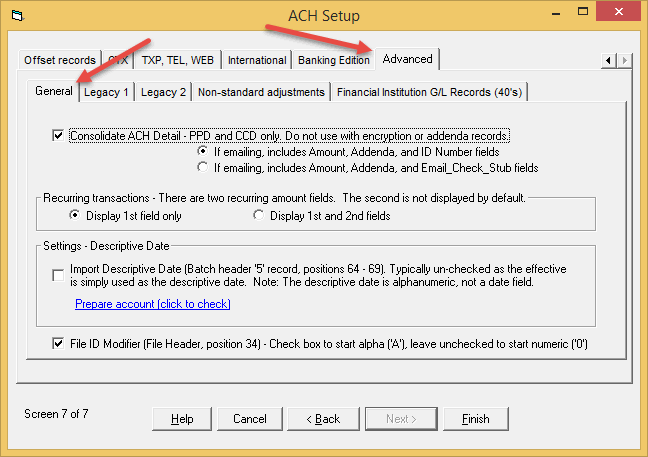Uncheck the File ID Modifier checkbox
This screenshot has width=648, height=457.
pyautogui.click(x=58, y=343)
